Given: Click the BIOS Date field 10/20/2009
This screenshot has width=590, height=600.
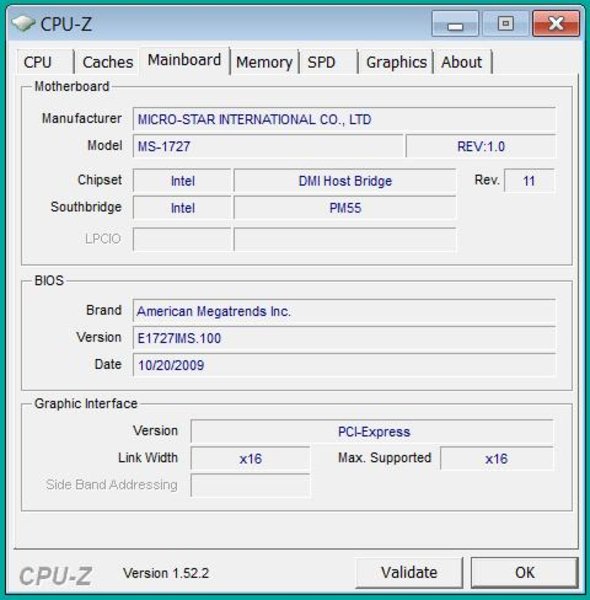Looking at the screenshot, I should [344, 365].
